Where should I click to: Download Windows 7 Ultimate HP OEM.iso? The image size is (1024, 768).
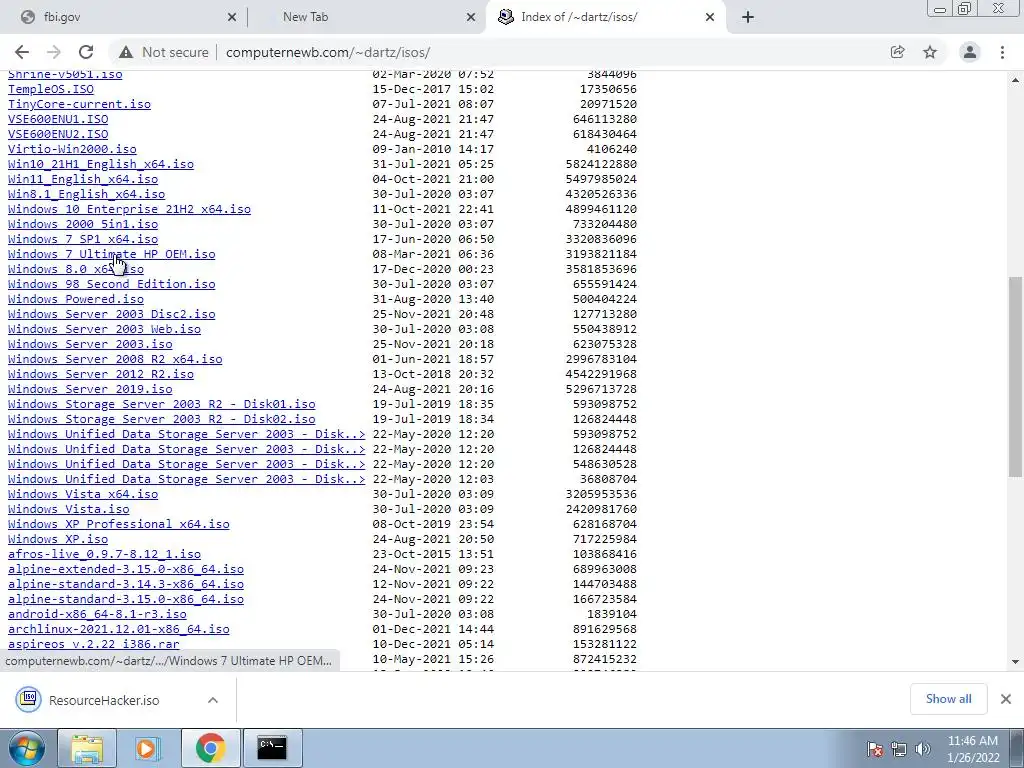click(x=111, y=254)
